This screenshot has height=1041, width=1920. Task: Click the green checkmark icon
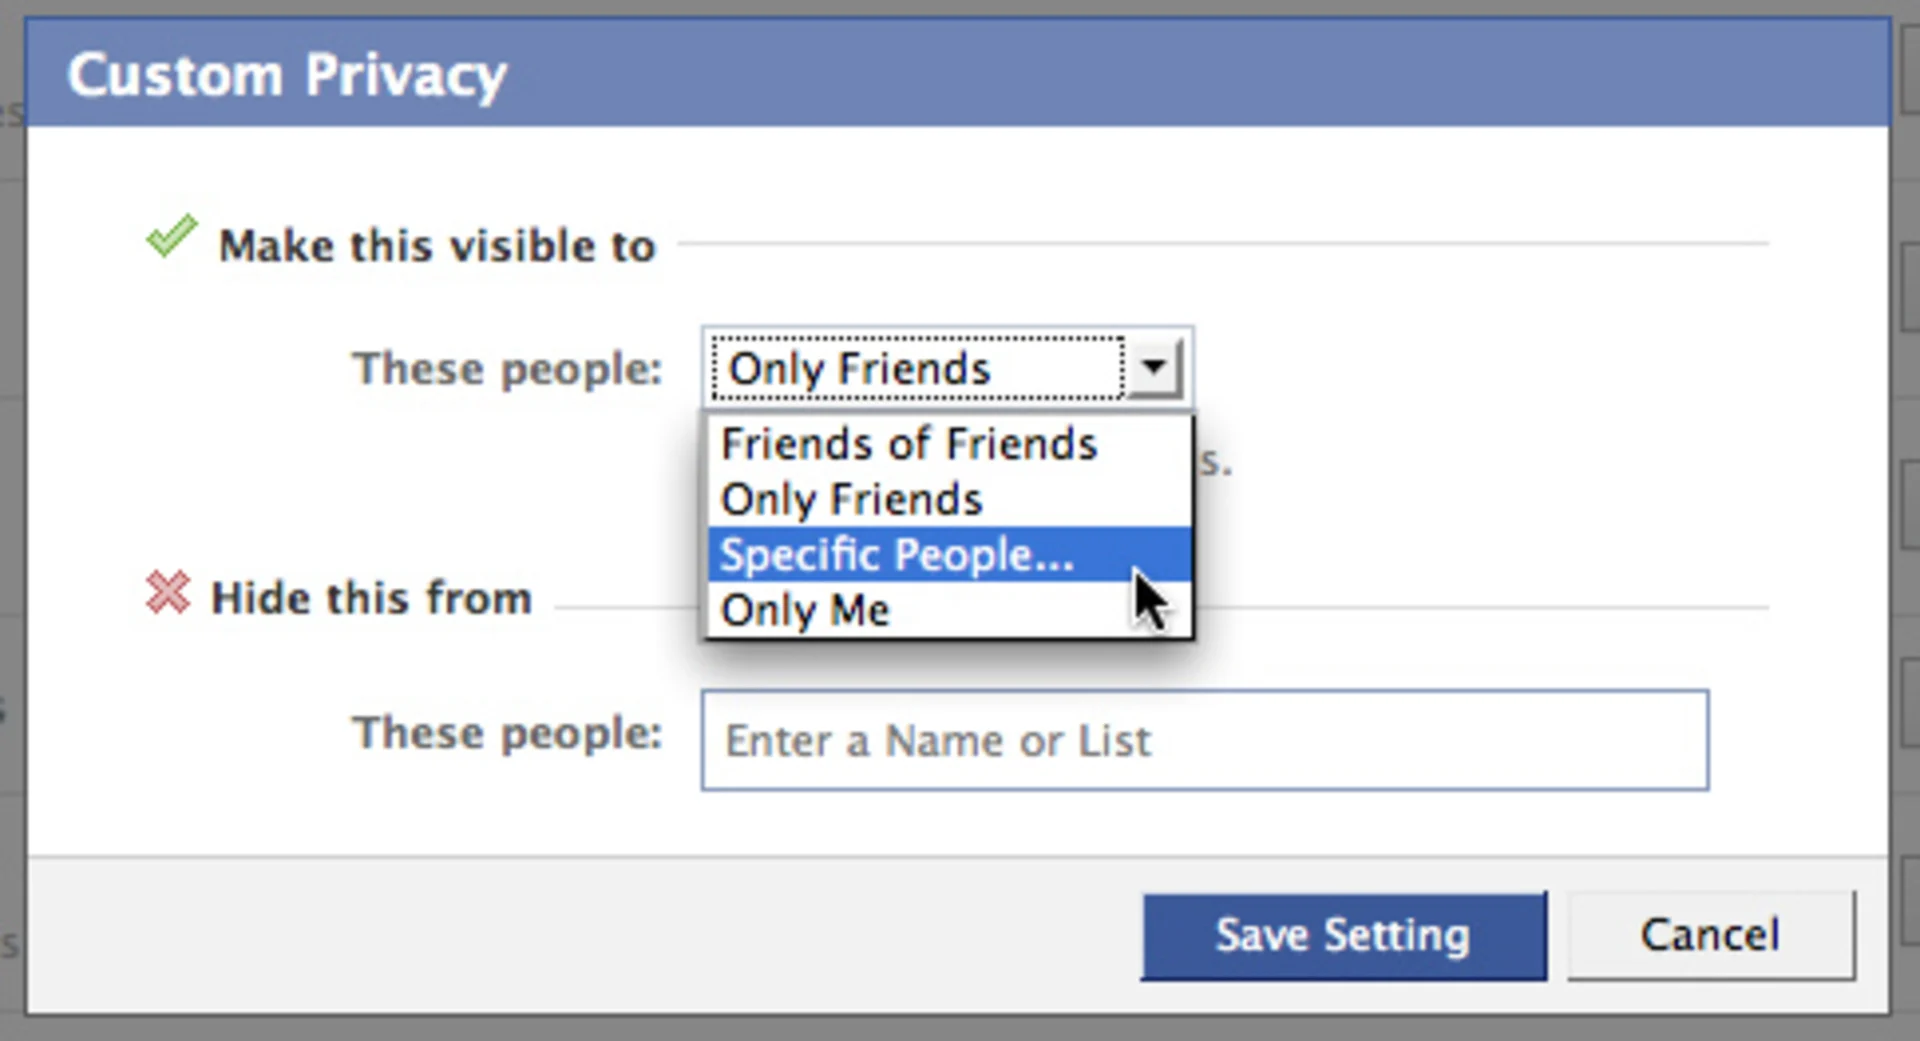pyautogui.click(x=171, y=238)
